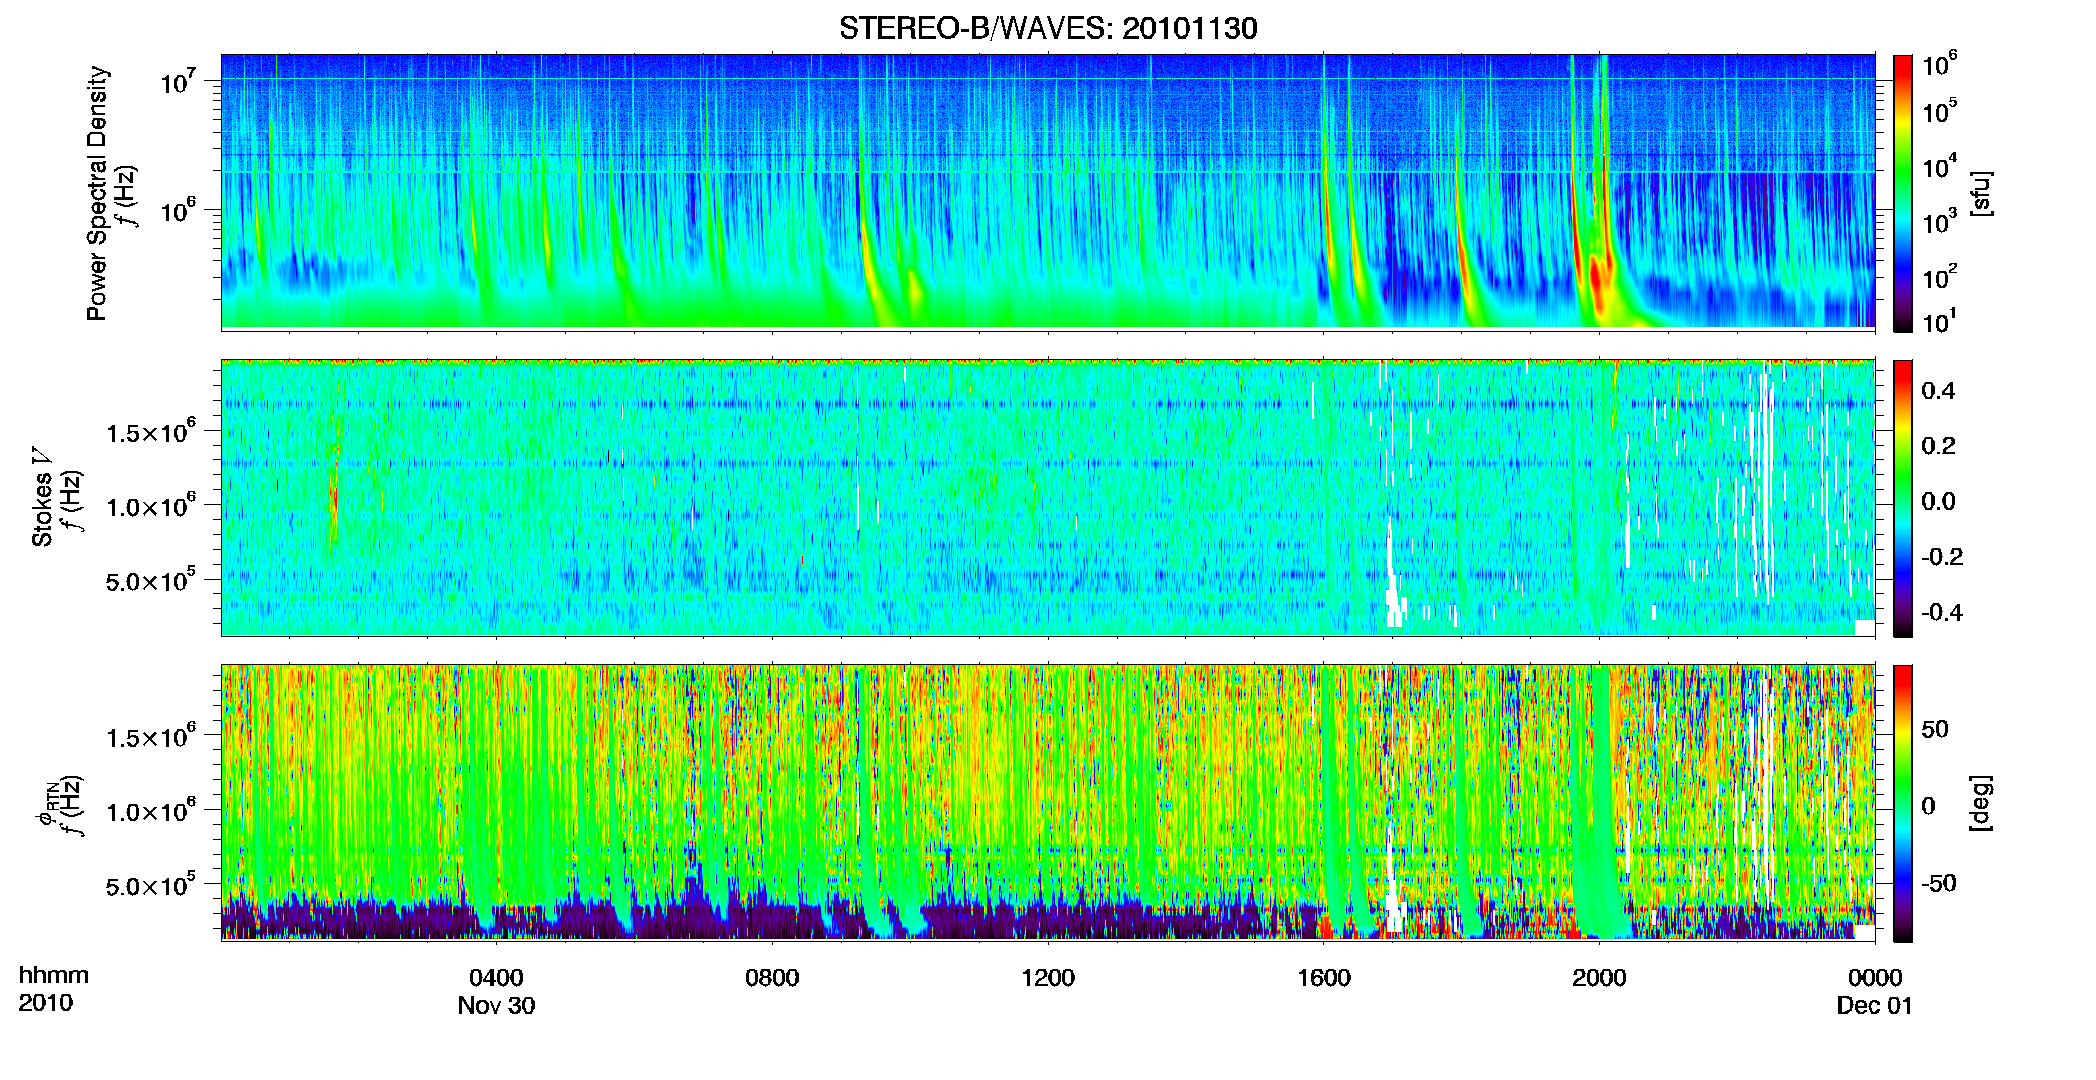Click the 5.0×10^5 tick of the Stokes V panel
The width and height of the screenshot is (2096, 1080).
(x=151, y=581)
